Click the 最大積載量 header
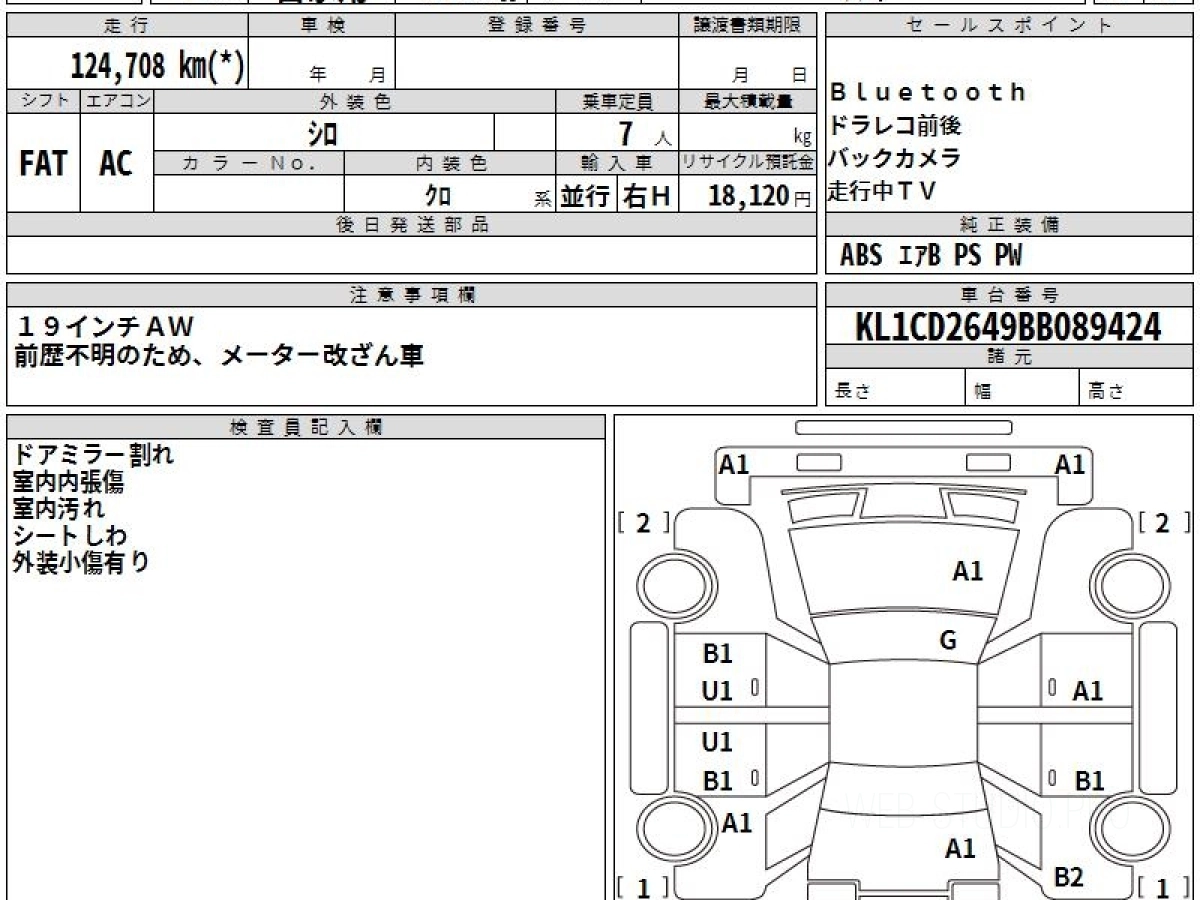The width and height of the screenshot is (1200, 900). tap(748, 101)
